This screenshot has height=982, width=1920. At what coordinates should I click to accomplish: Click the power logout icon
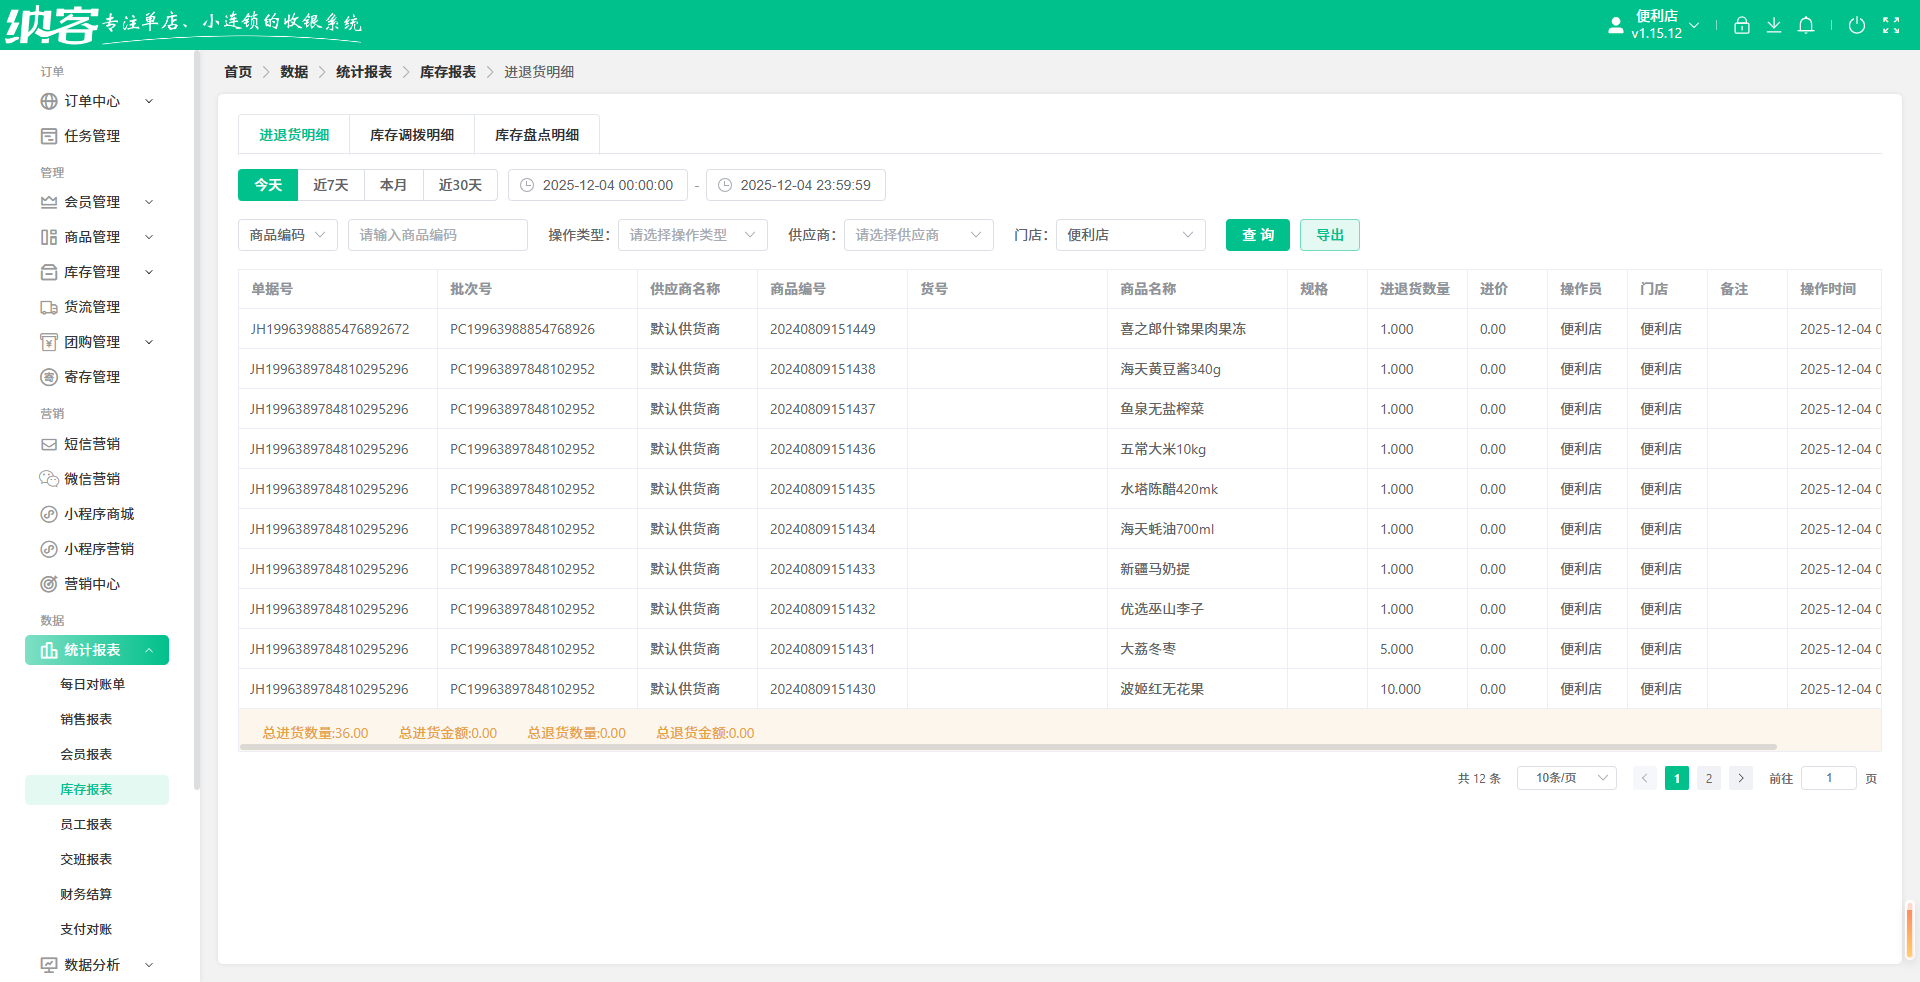1858,25
